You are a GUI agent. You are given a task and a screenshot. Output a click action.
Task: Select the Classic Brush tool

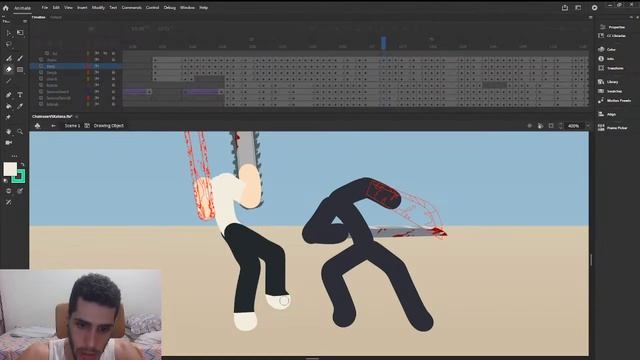(20, 58)
